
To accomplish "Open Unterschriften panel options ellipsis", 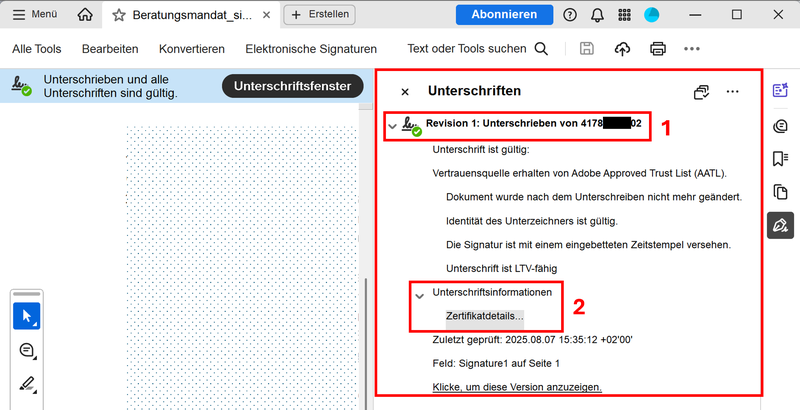I will [x=732, y=91].
